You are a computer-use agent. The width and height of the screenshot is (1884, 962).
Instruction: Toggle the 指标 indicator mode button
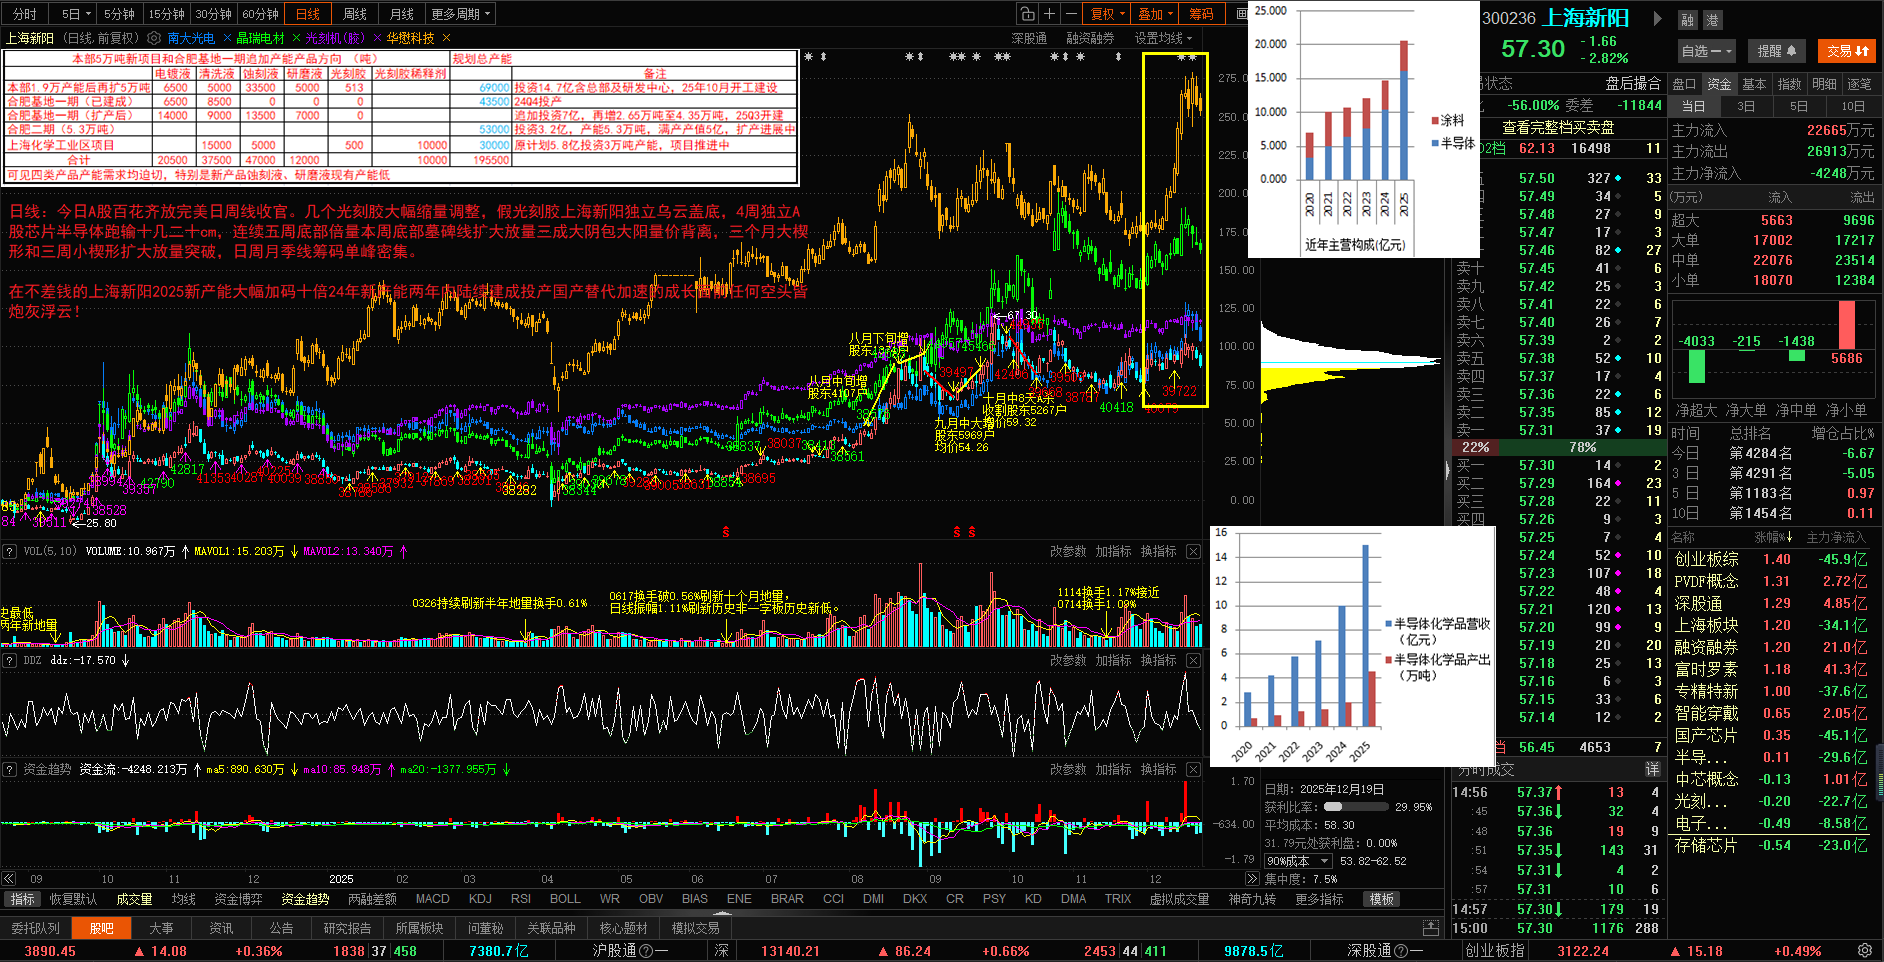tap(22, 899)
